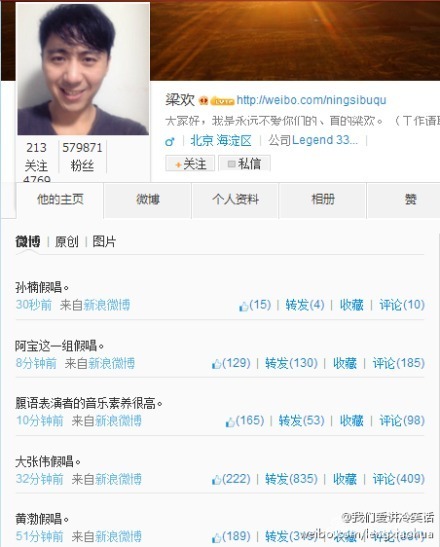
Task: Filter posts by 图片
Action: tap(104, 241)
